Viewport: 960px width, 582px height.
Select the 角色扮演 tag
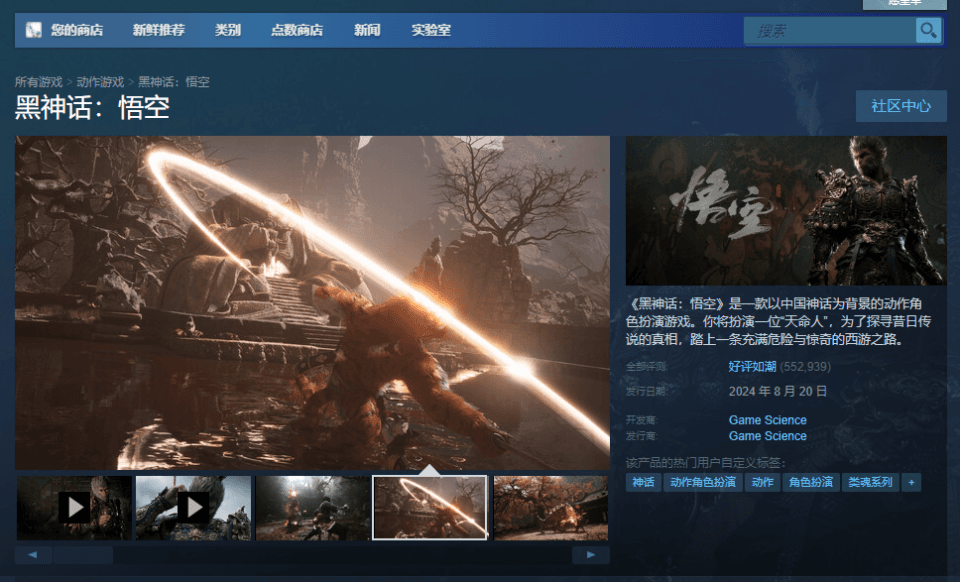pyautogui.click(x=811, y=482)
